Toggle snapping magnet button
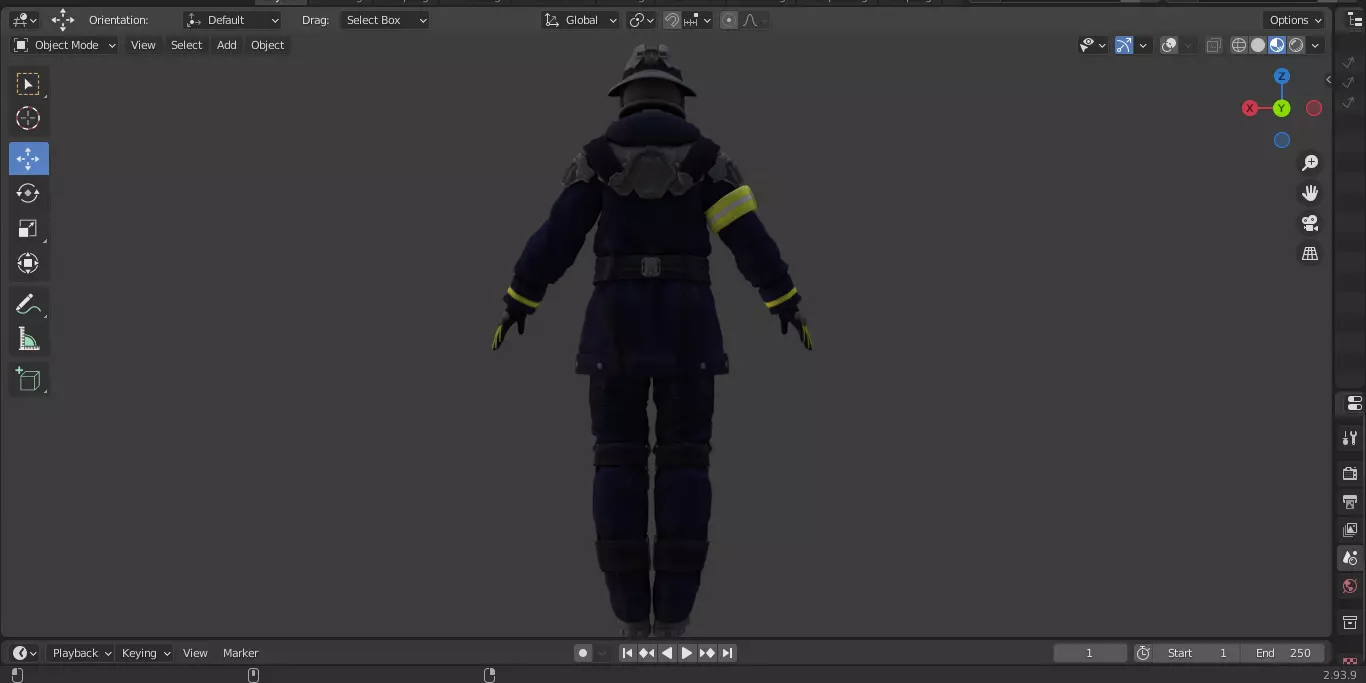Screen dimensions: 1366x683 click(x=672, y=20)
